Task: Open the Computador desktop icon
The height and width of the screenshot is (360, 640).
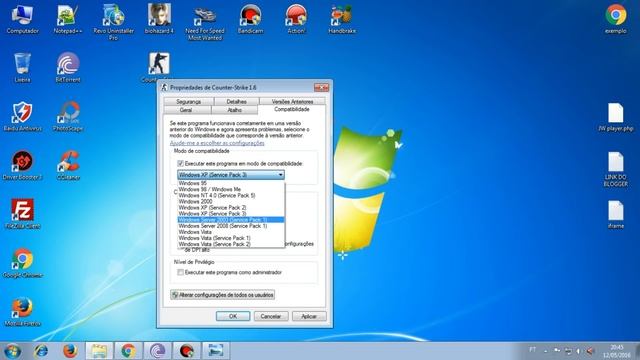Action: pos(22,19)
